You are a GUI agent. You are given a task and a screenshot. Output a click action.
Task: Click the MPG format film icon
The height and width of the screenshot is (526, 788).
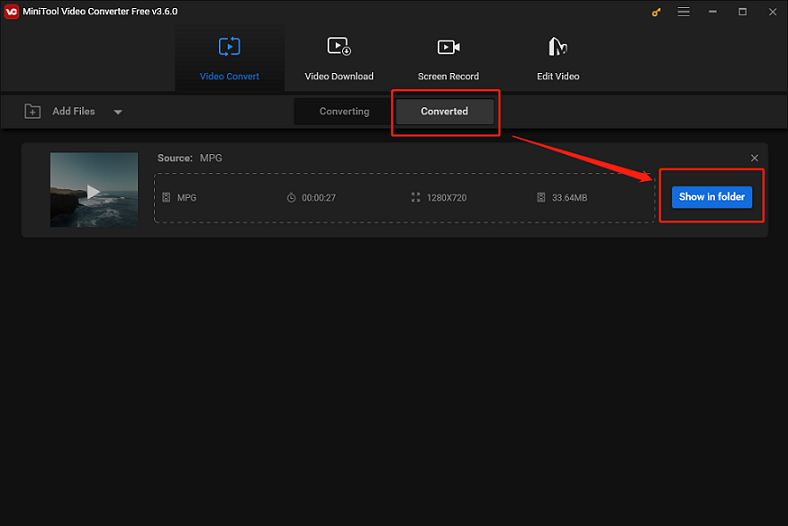(166, 197)
